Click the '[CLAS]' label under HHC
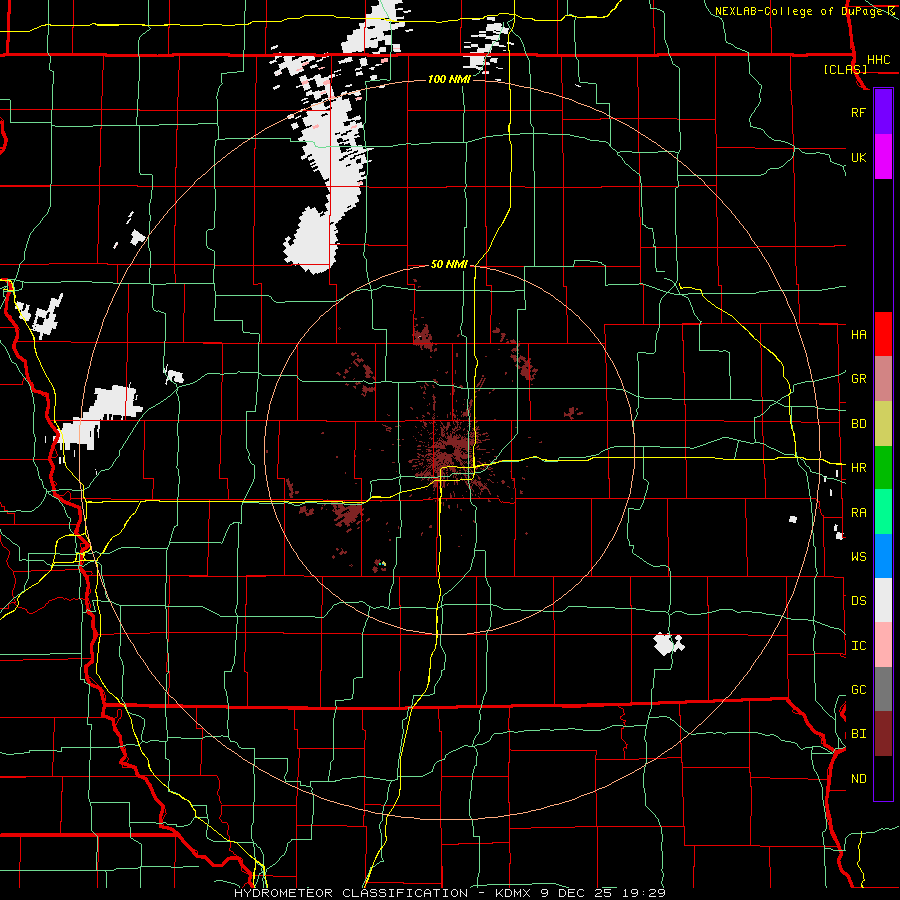 pos(845,70)
